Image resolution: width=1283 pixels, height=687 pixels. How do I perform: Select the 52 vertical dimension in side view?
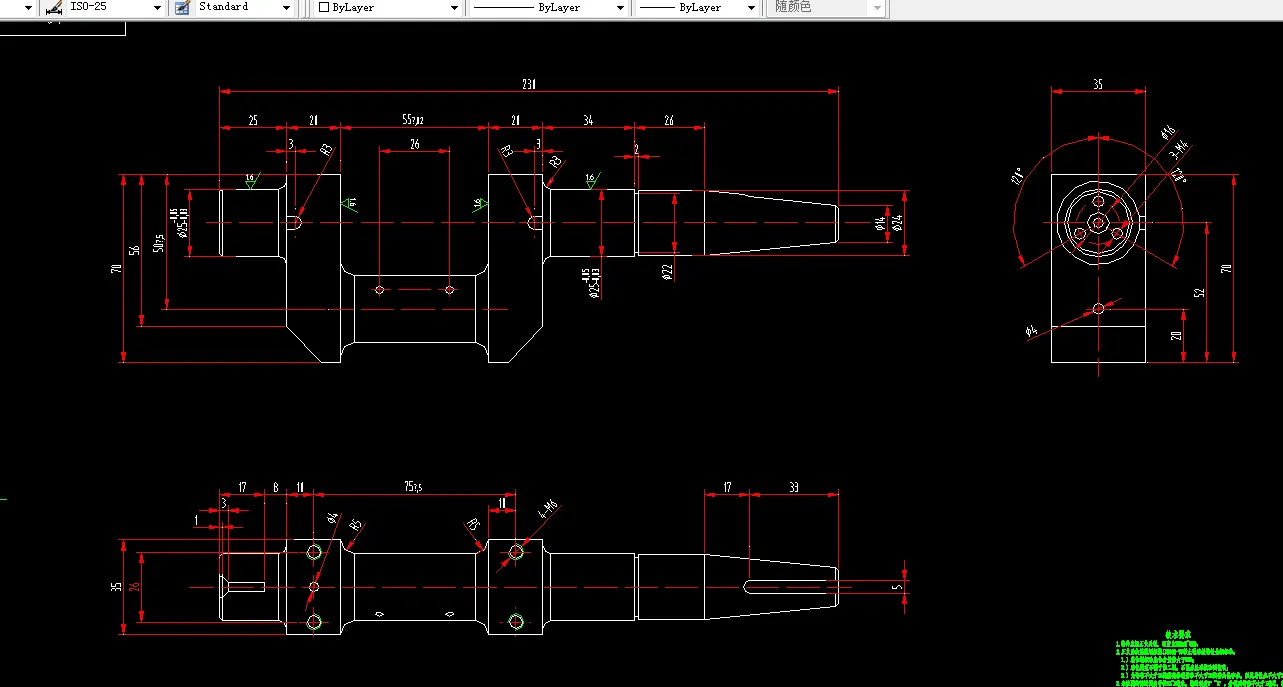click(1199, 293)
